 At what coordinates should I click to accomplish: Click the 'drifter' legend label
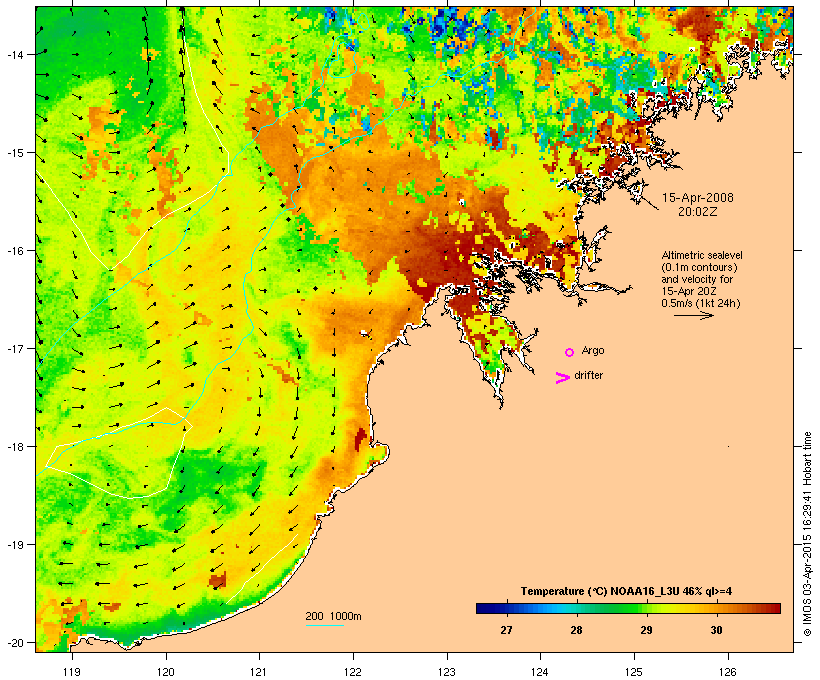coord(588,376)
